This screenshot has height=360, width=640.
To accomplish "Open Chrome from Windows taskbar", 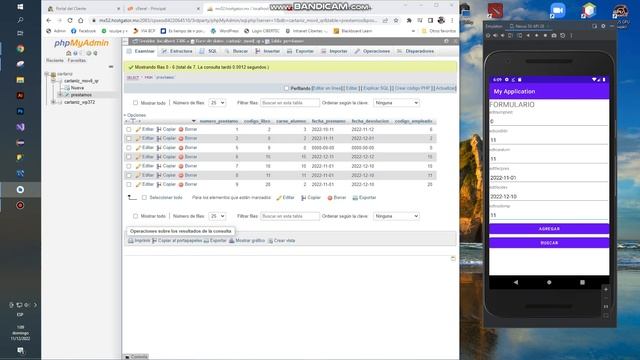I will (x=20, y=49).
